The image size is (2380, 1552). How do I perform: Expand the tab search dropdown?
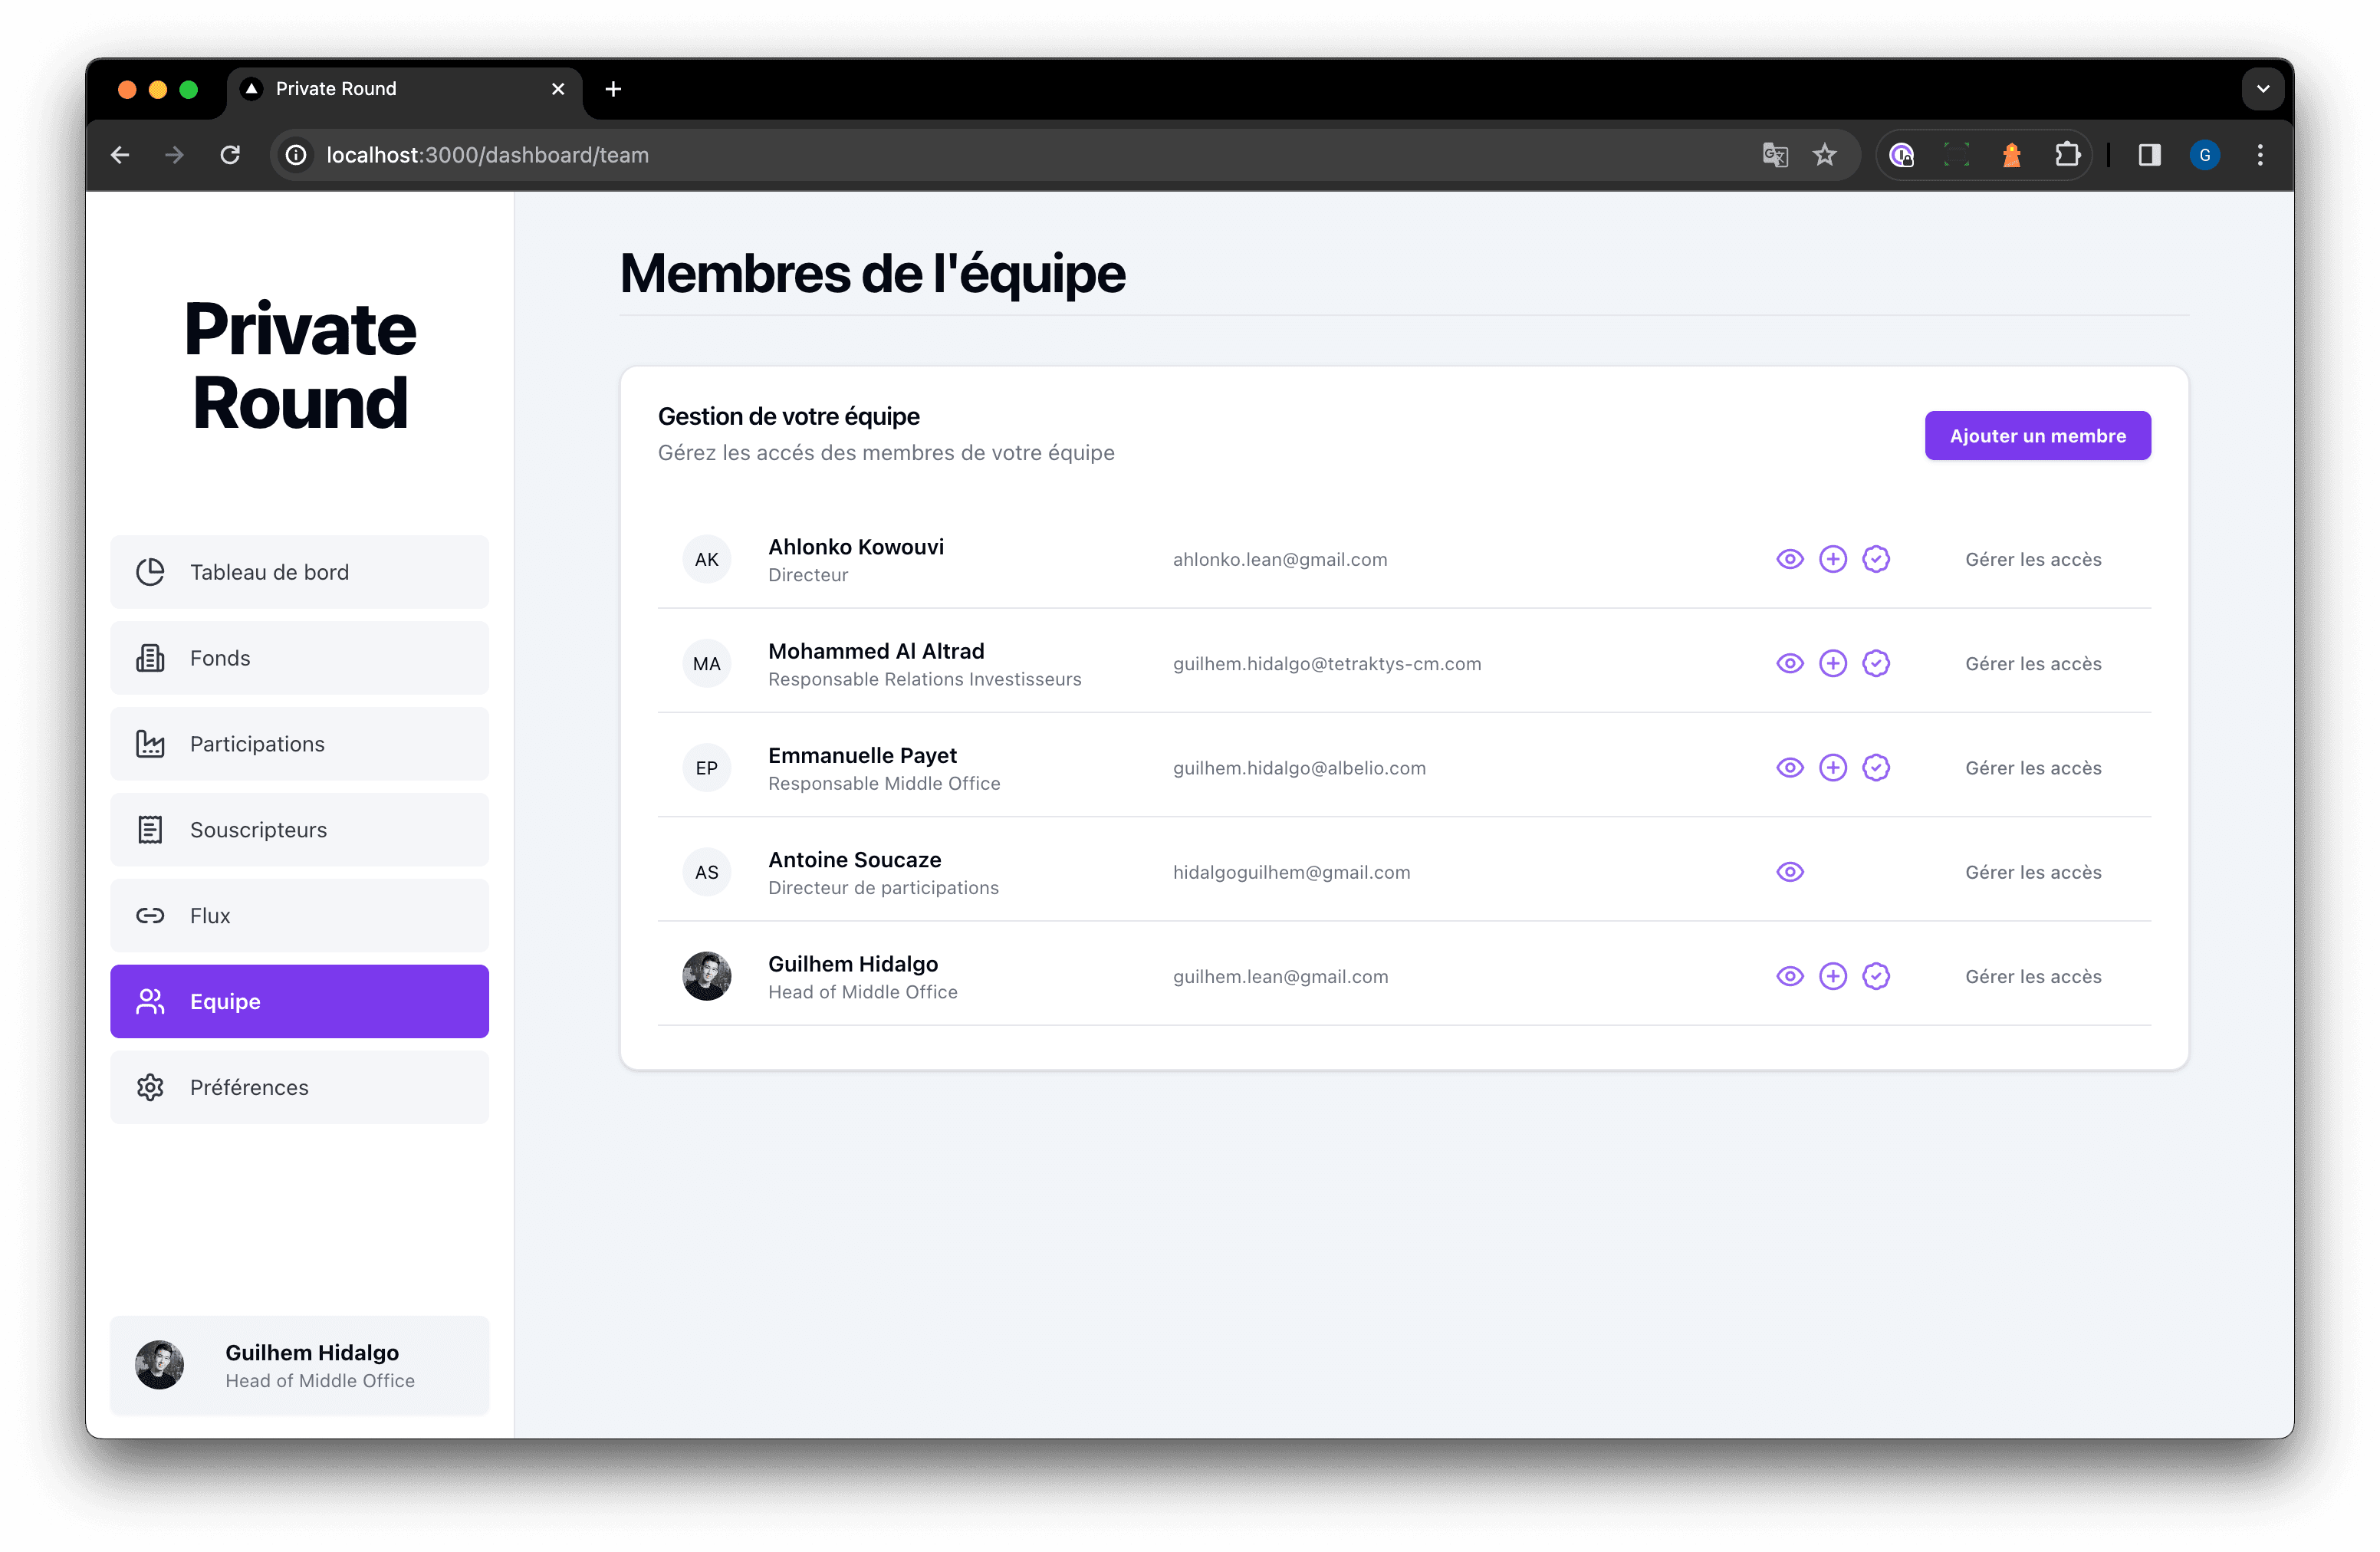pyautogui.click(x=2263, y=89)
